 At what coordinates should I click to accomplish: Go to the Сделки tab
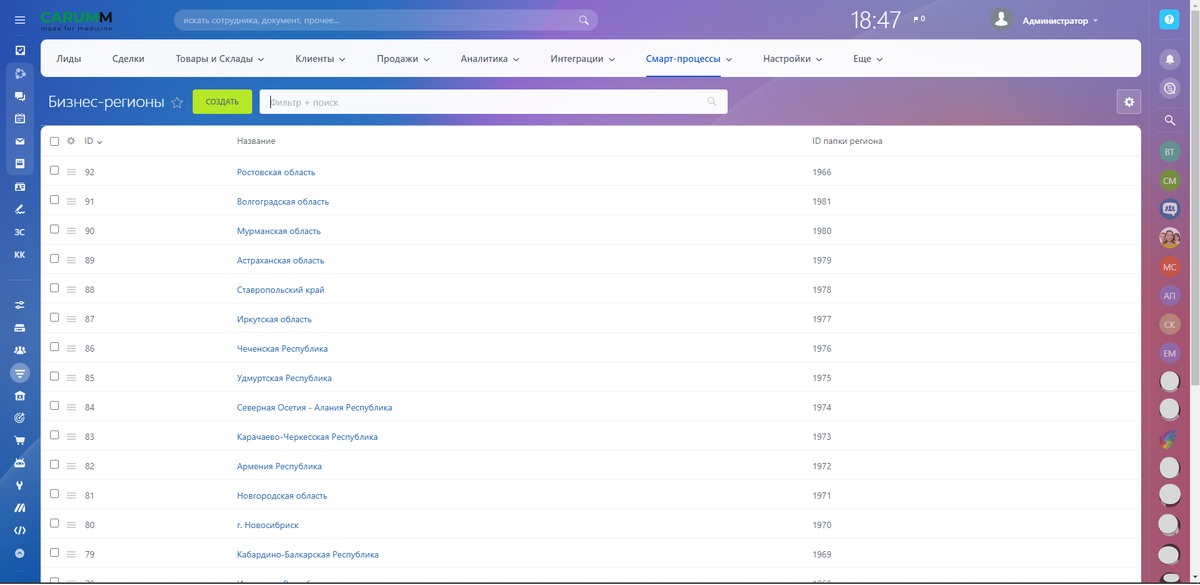[x=128, y=59]
